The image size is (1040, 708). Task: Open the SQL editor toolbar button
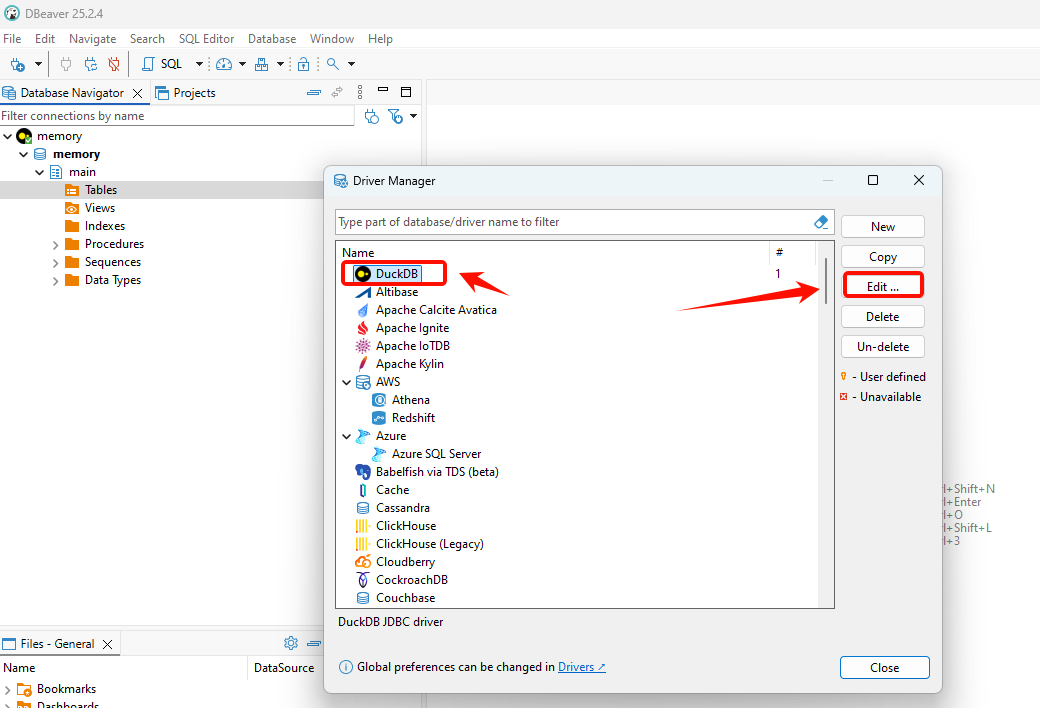point(164,64)
